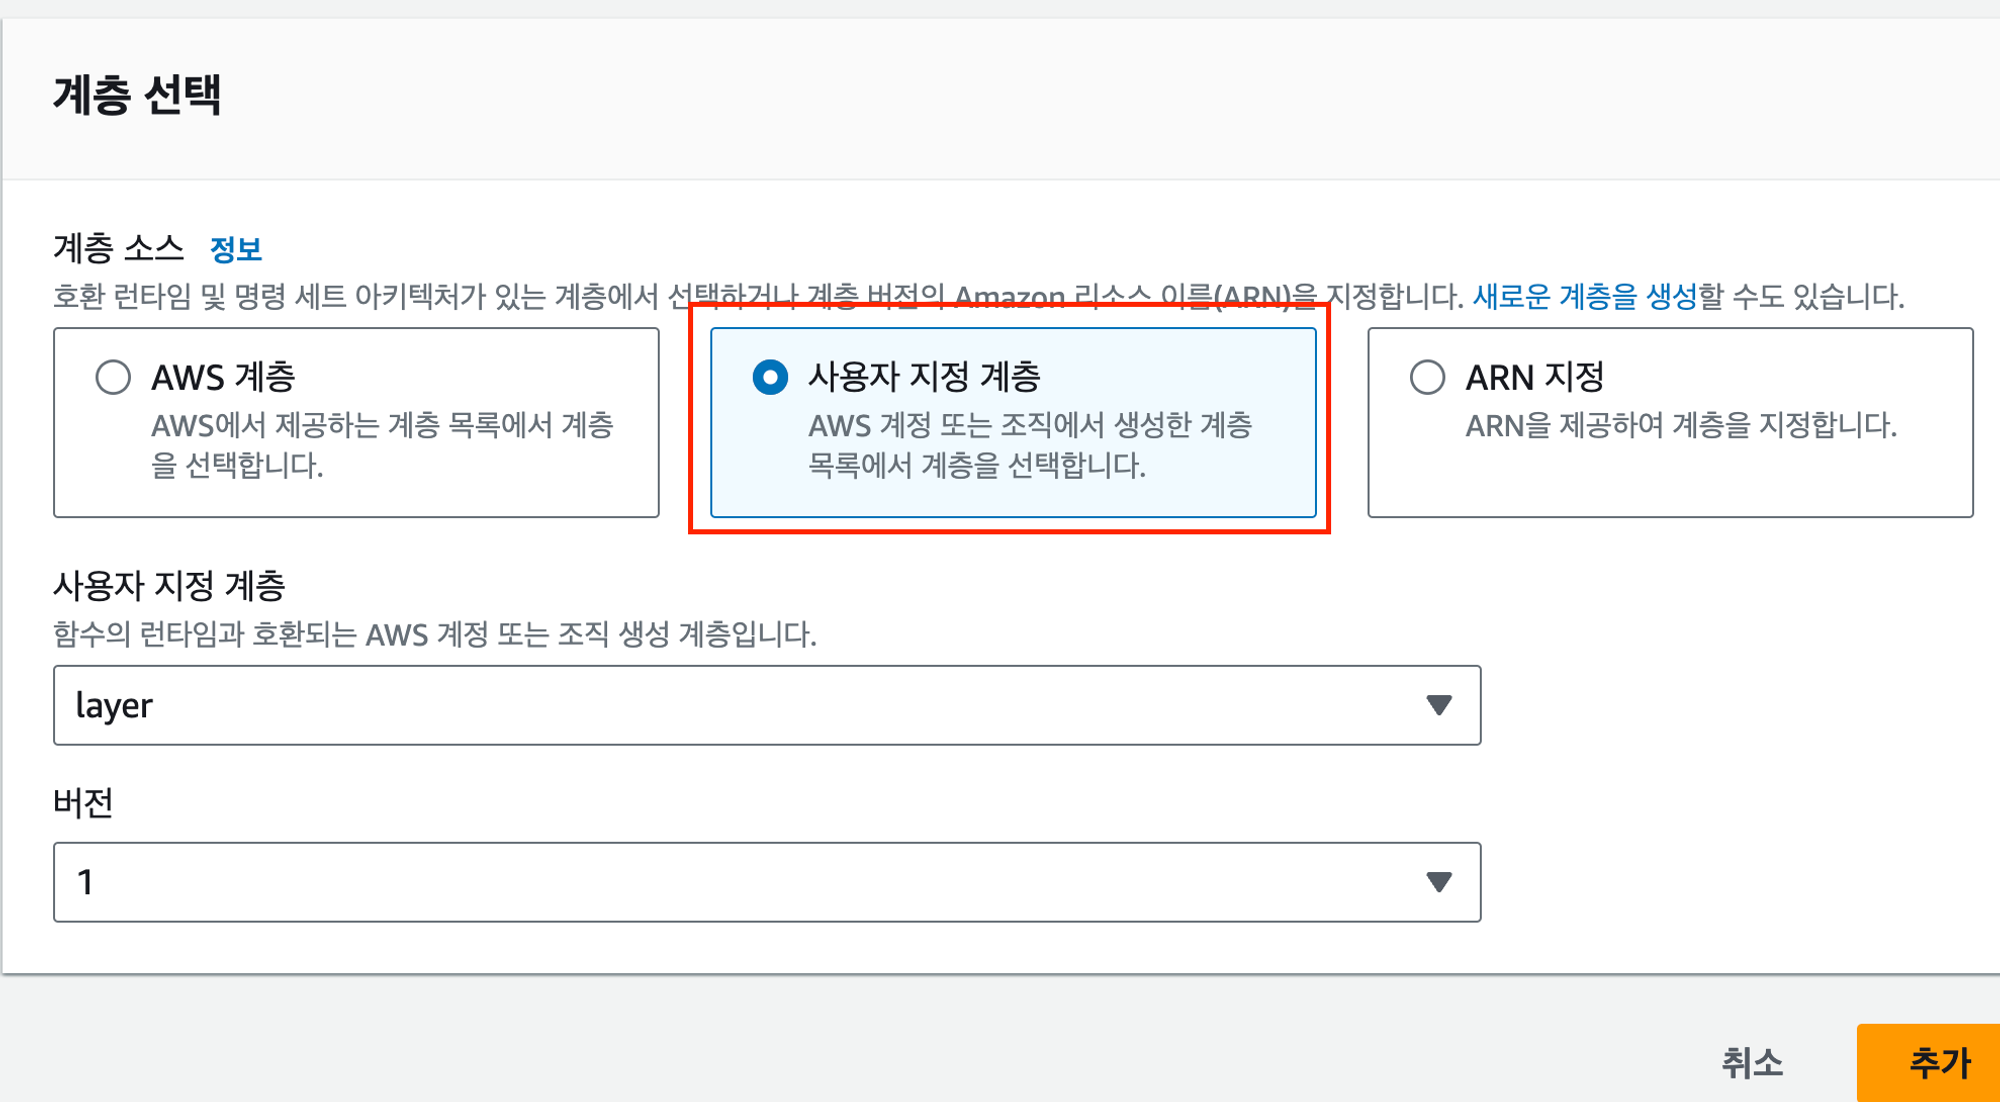Image resolution: width=2000 pixels, height=1102 pixels.
Task: Click the 사용자 지정 계층 card description text
Action: (1030, 445)
